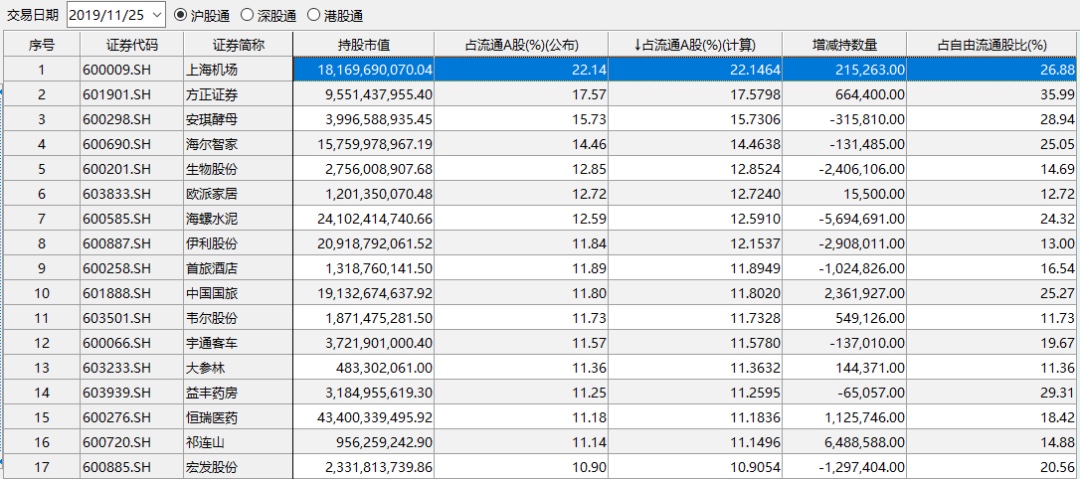Click holding change -5,694,691.00

[x=844, y=218]
